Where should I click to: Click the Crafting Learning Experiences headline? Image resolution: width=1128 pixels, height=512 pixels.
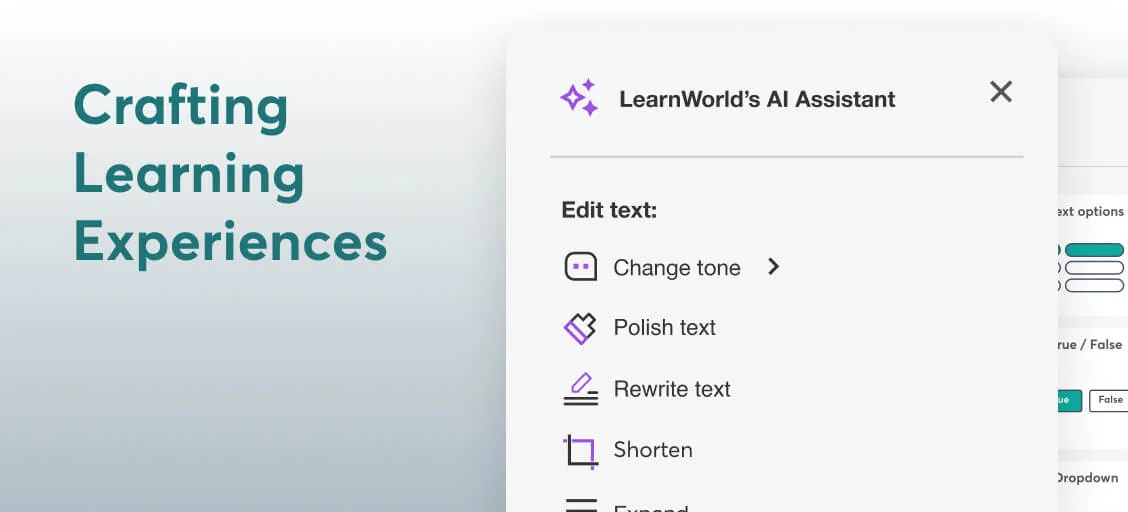230,173
